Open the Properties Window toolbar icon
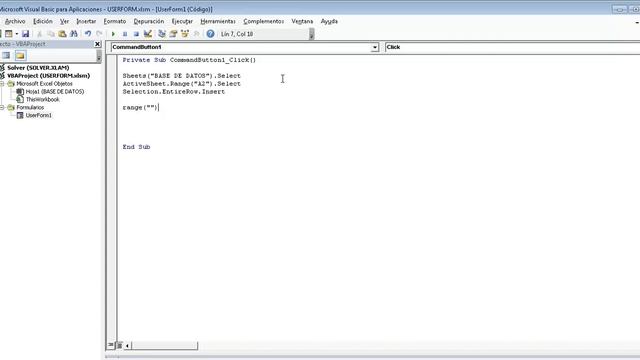Viewport: 640px width, 360px height. 173,34
